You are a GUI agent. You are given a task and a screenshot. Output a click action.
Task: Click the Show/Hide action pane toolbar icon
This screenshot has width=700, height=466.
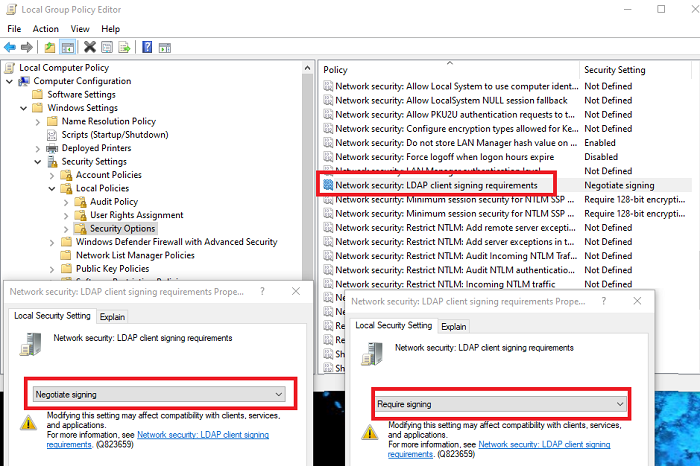pyautogui.click(x=165, y=47)
